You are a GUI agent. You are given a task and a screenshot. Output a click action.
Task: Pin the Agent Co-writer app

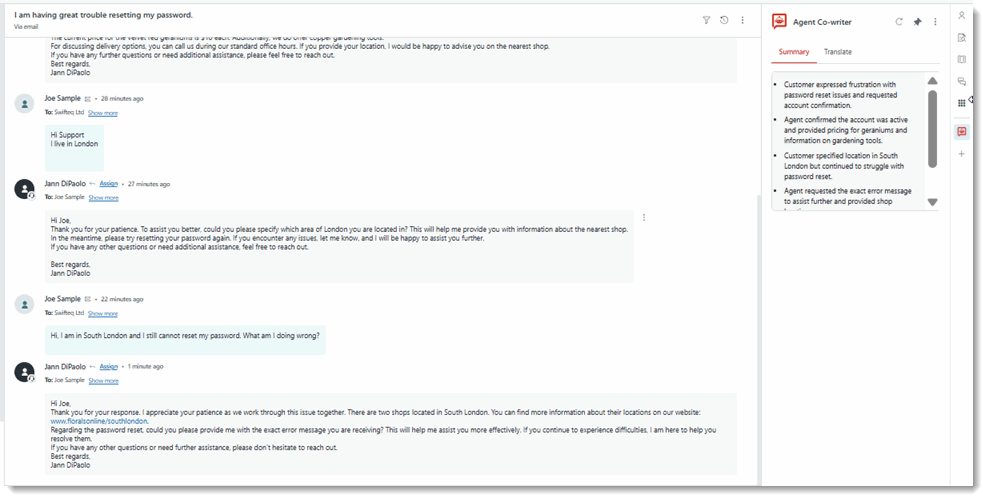point(917,21)
